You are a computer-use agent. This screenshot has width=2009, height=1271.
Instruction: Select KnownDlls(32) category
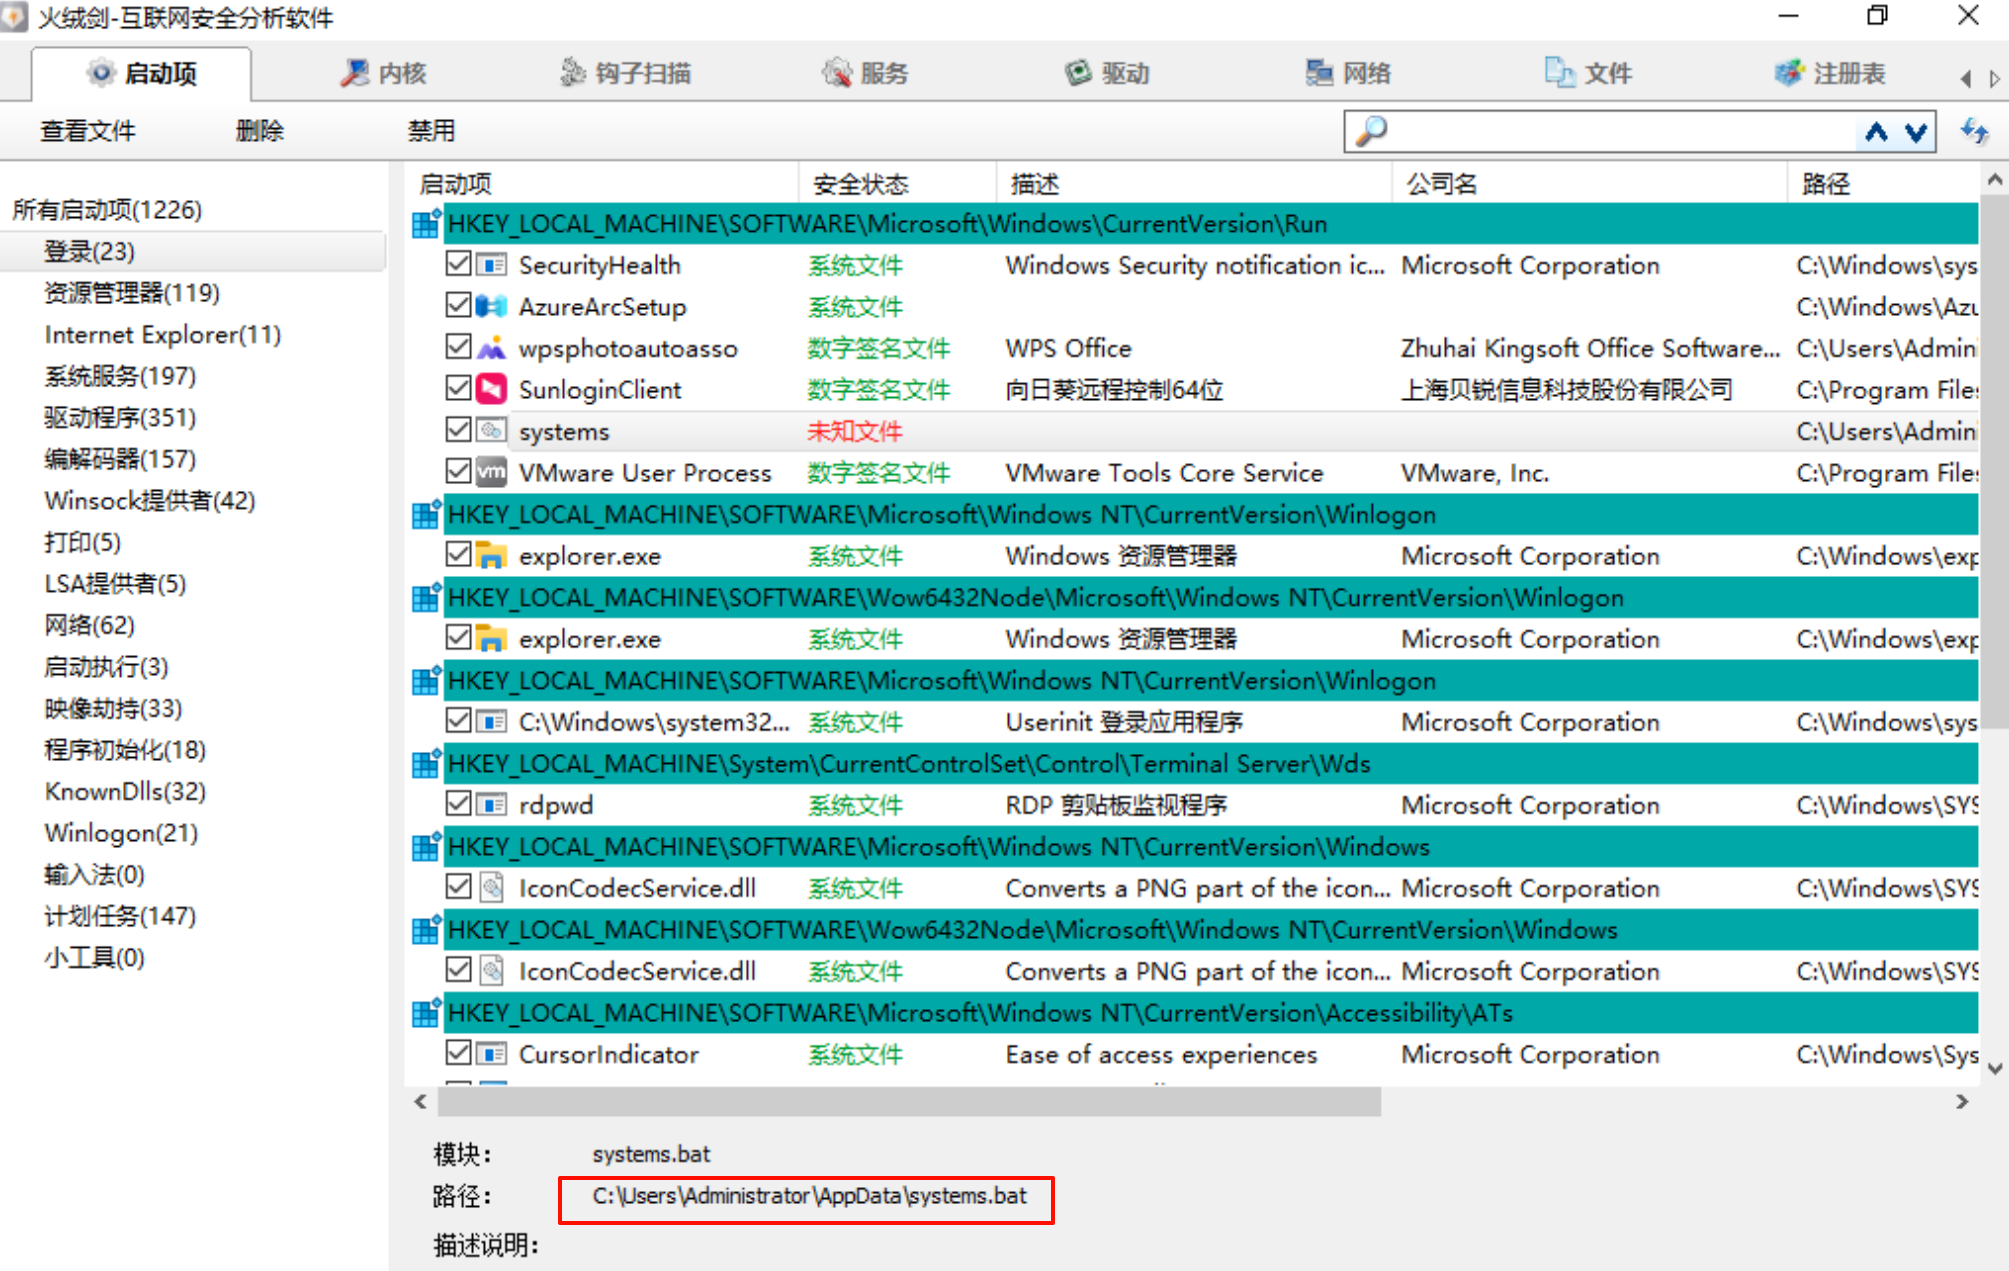tap(125, 792)
